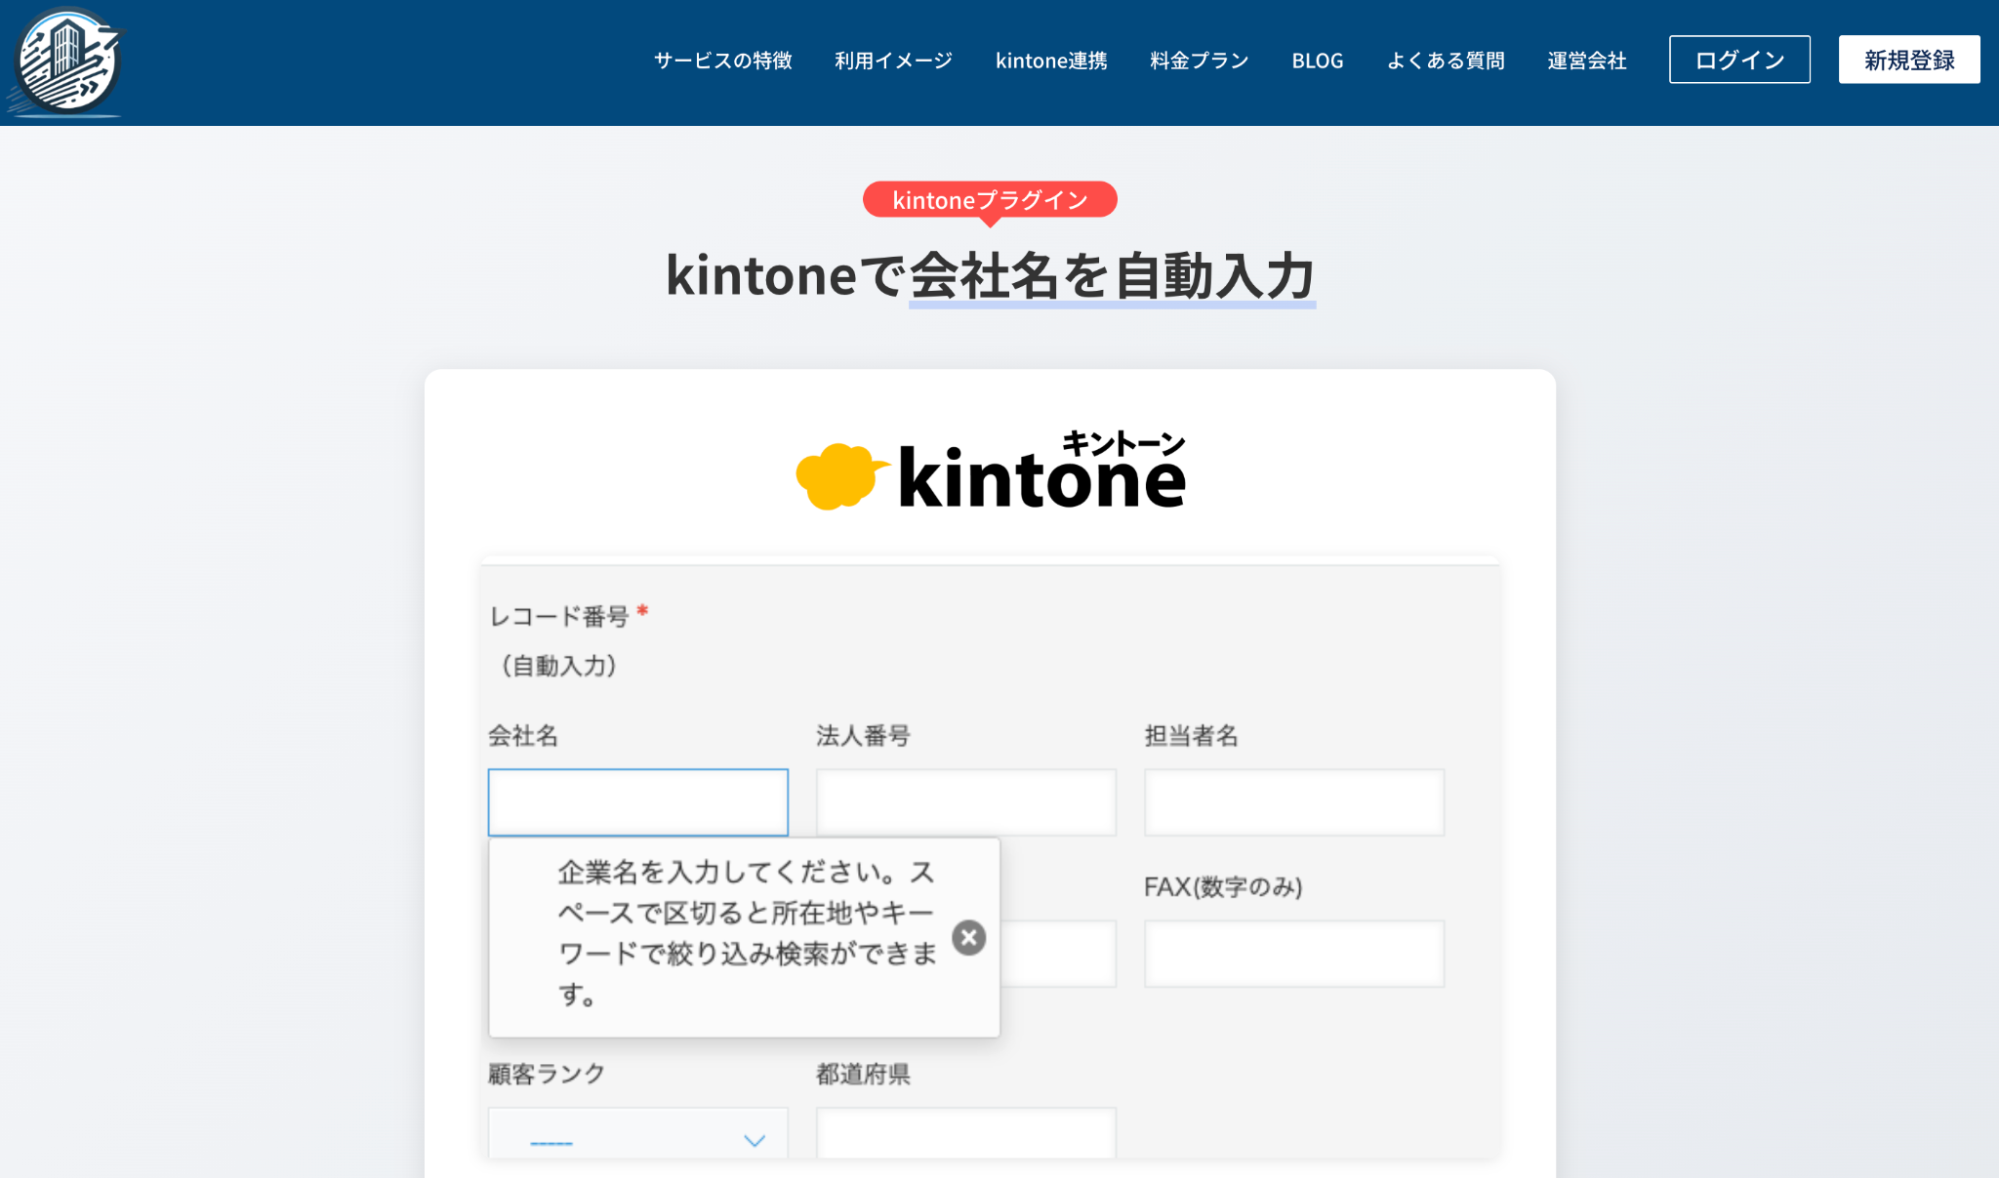The image size is (1999, 1179).
Task: Click the building logo icon in header
Action: point(67,62)
